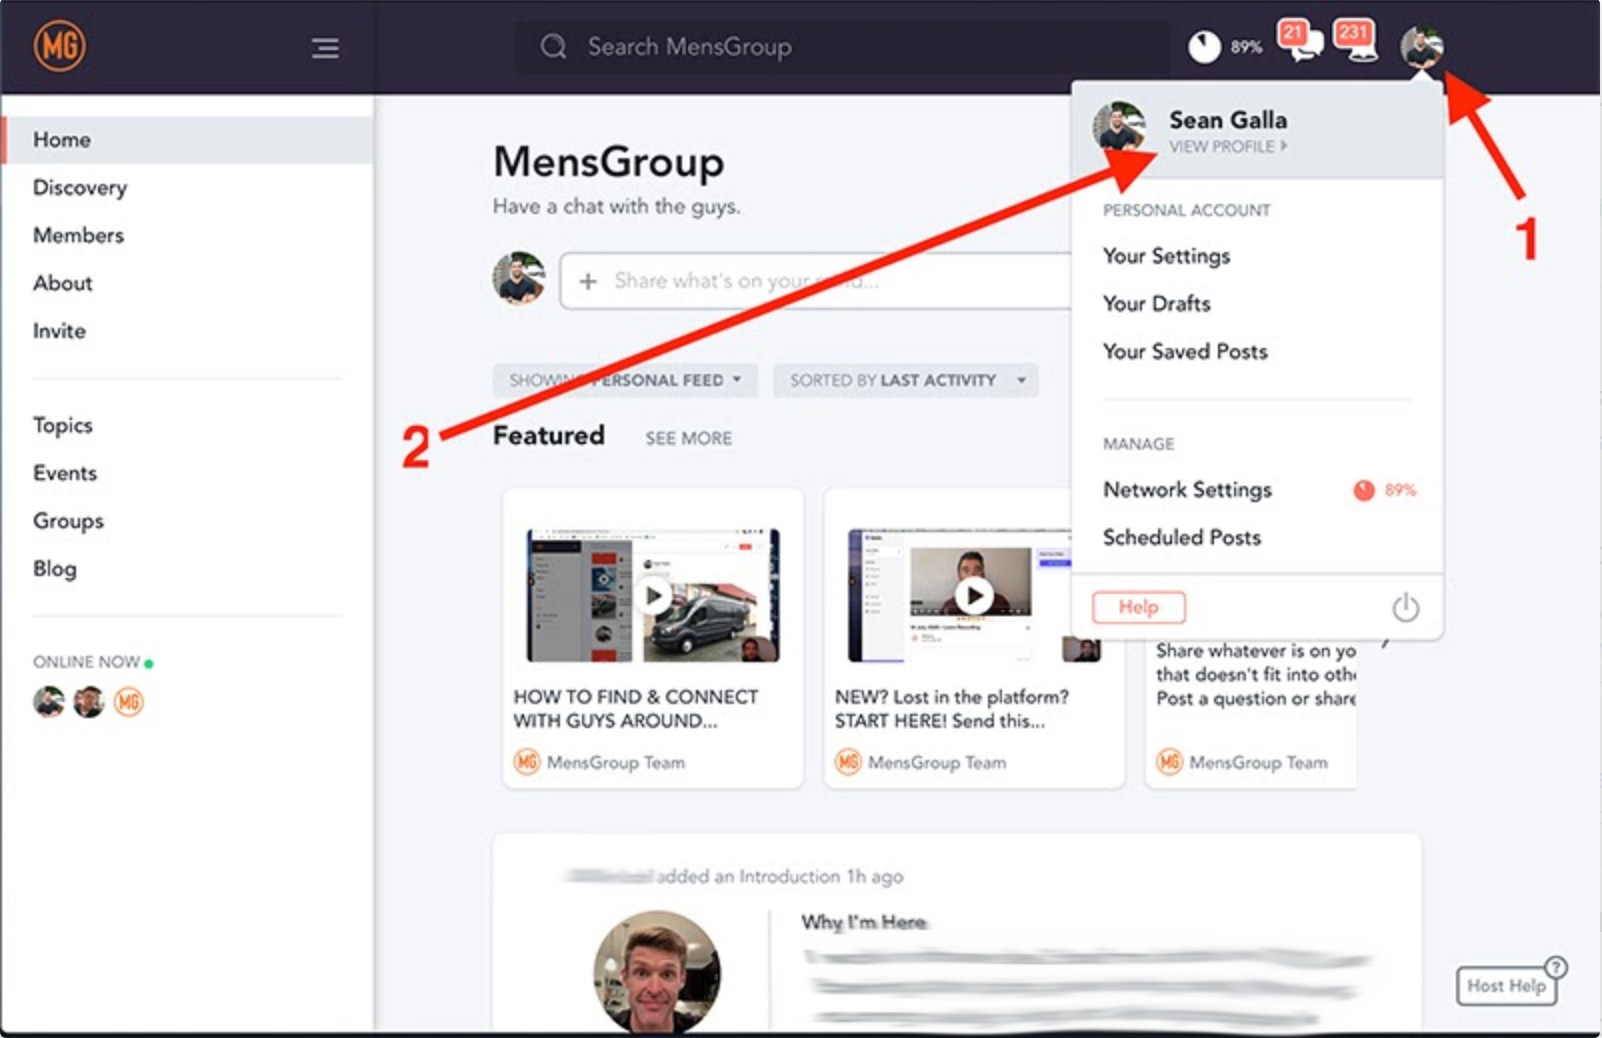The height and width of the screenshot is (1038, 1602).
Task: Go to Home in the sidebar
Action: (x=188, y=140)
